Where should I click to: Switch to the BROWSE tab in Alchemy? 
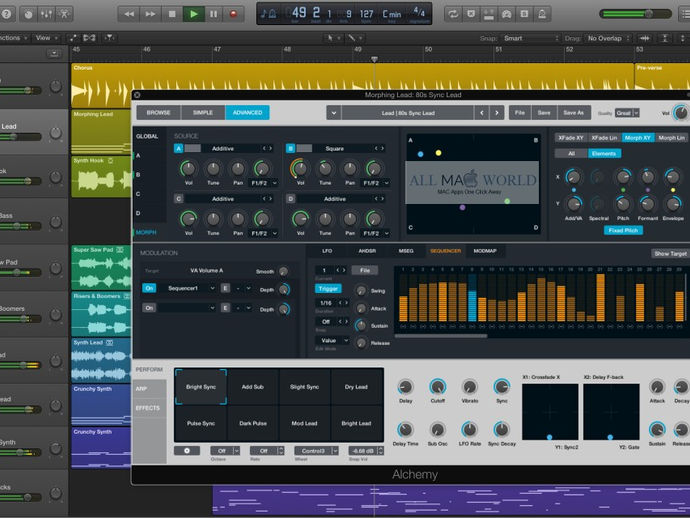[x=158, y=113]
